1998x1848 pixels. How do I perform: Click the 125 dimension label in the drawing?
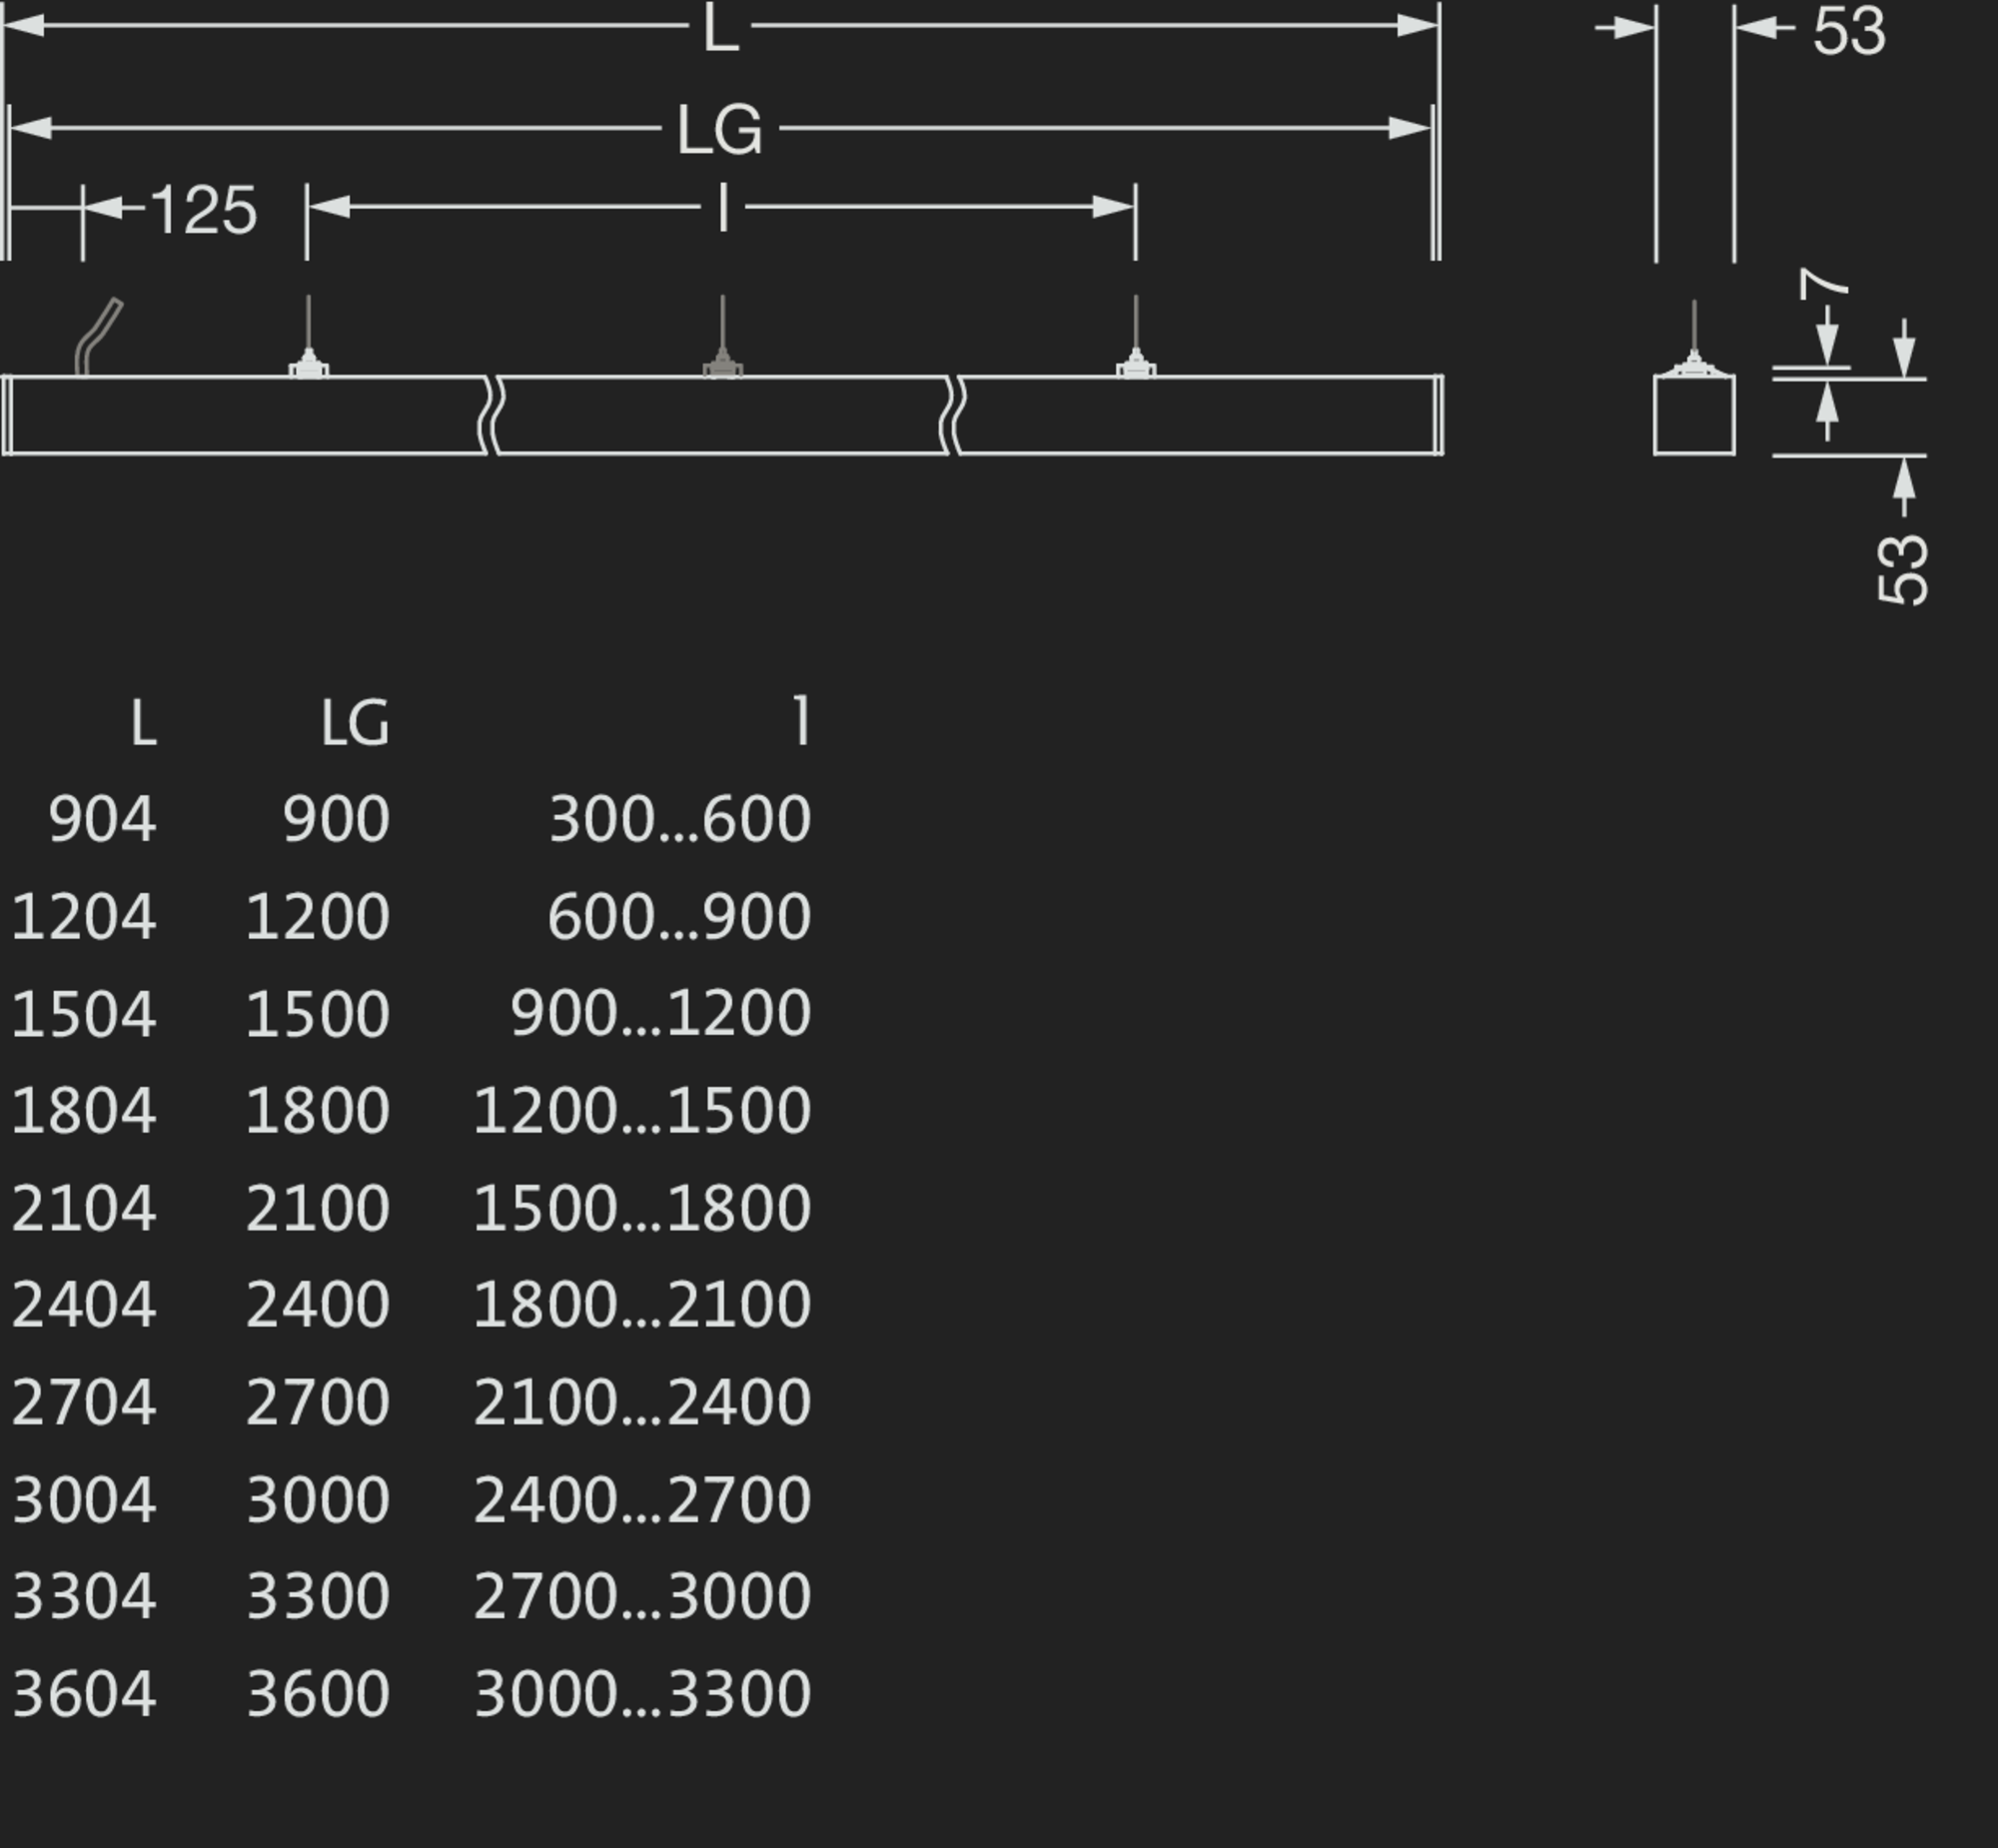coord(204,210)
